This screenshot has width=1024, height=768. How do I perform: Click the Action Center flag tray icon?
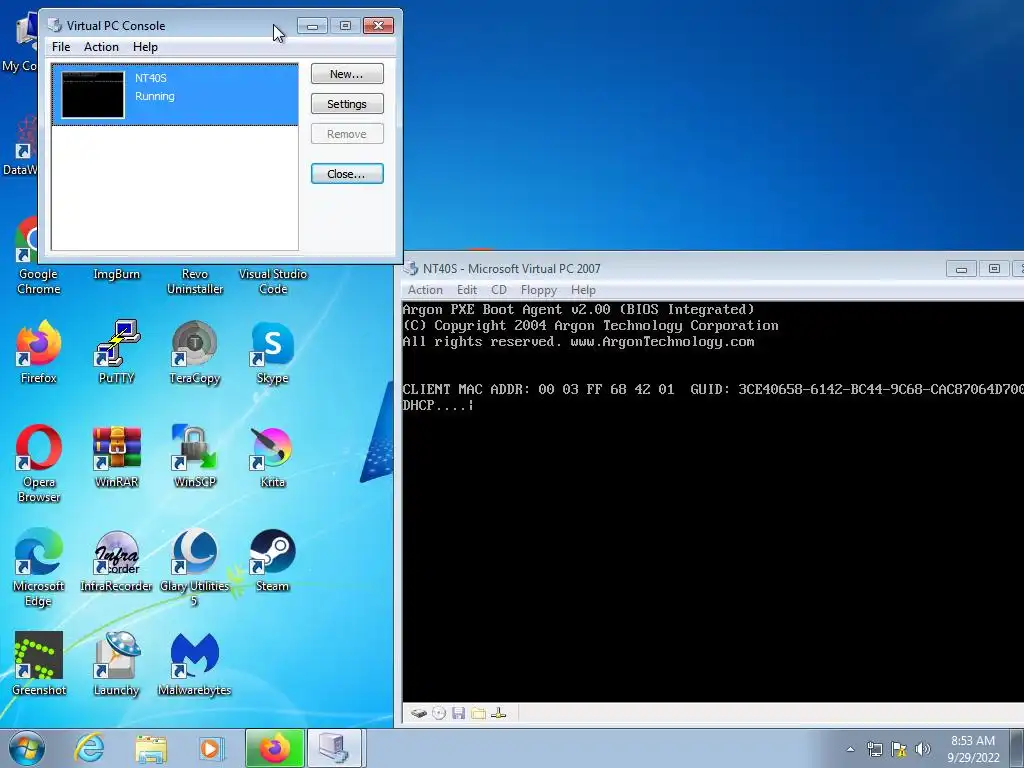[x=899, y=749]
